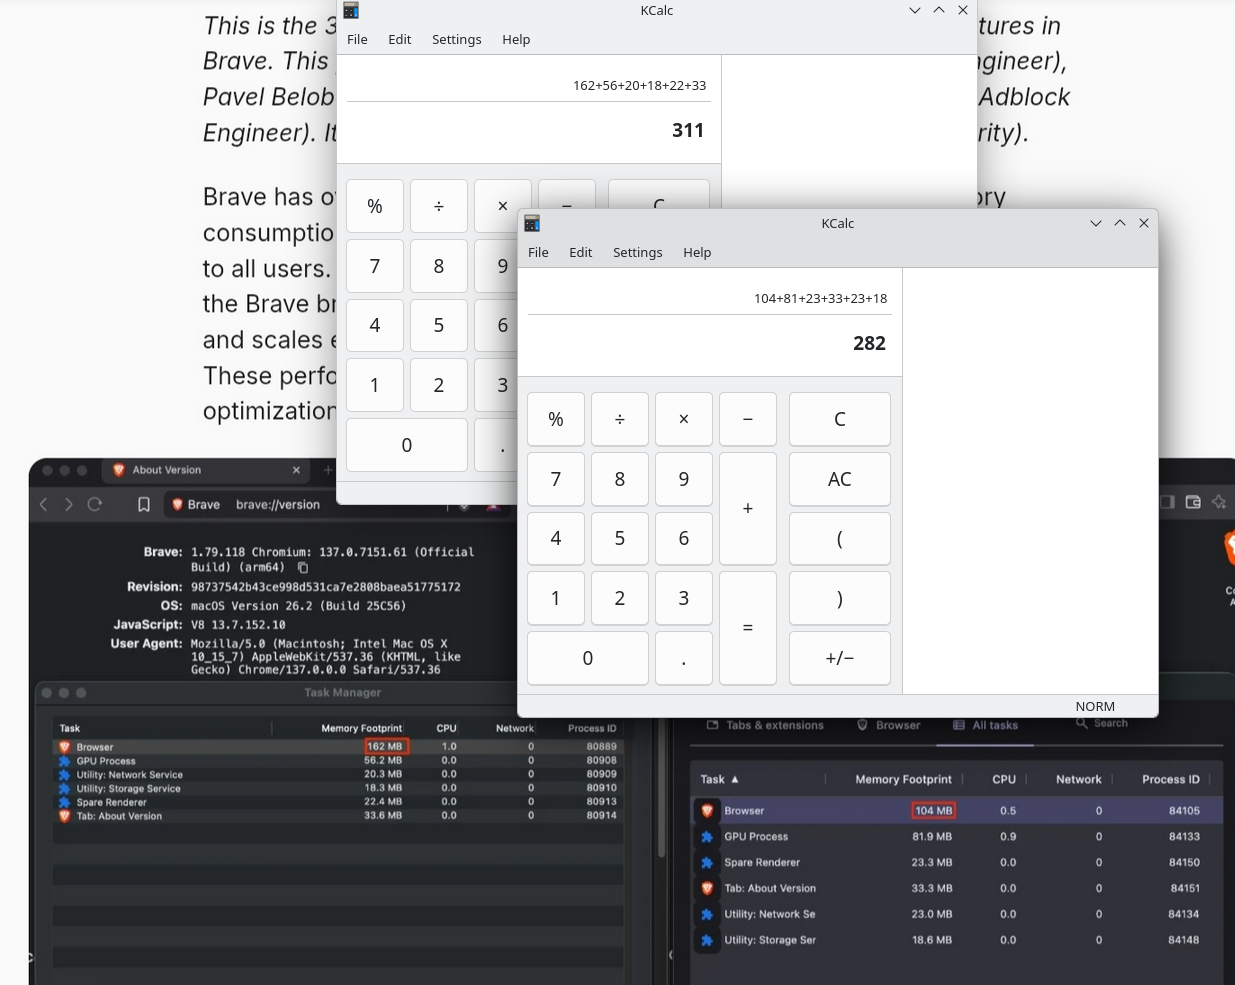Viewport: 1235px width, 985px height.
Task: Open the Settings menu in the back KCalc window
Action: point(457,39)
